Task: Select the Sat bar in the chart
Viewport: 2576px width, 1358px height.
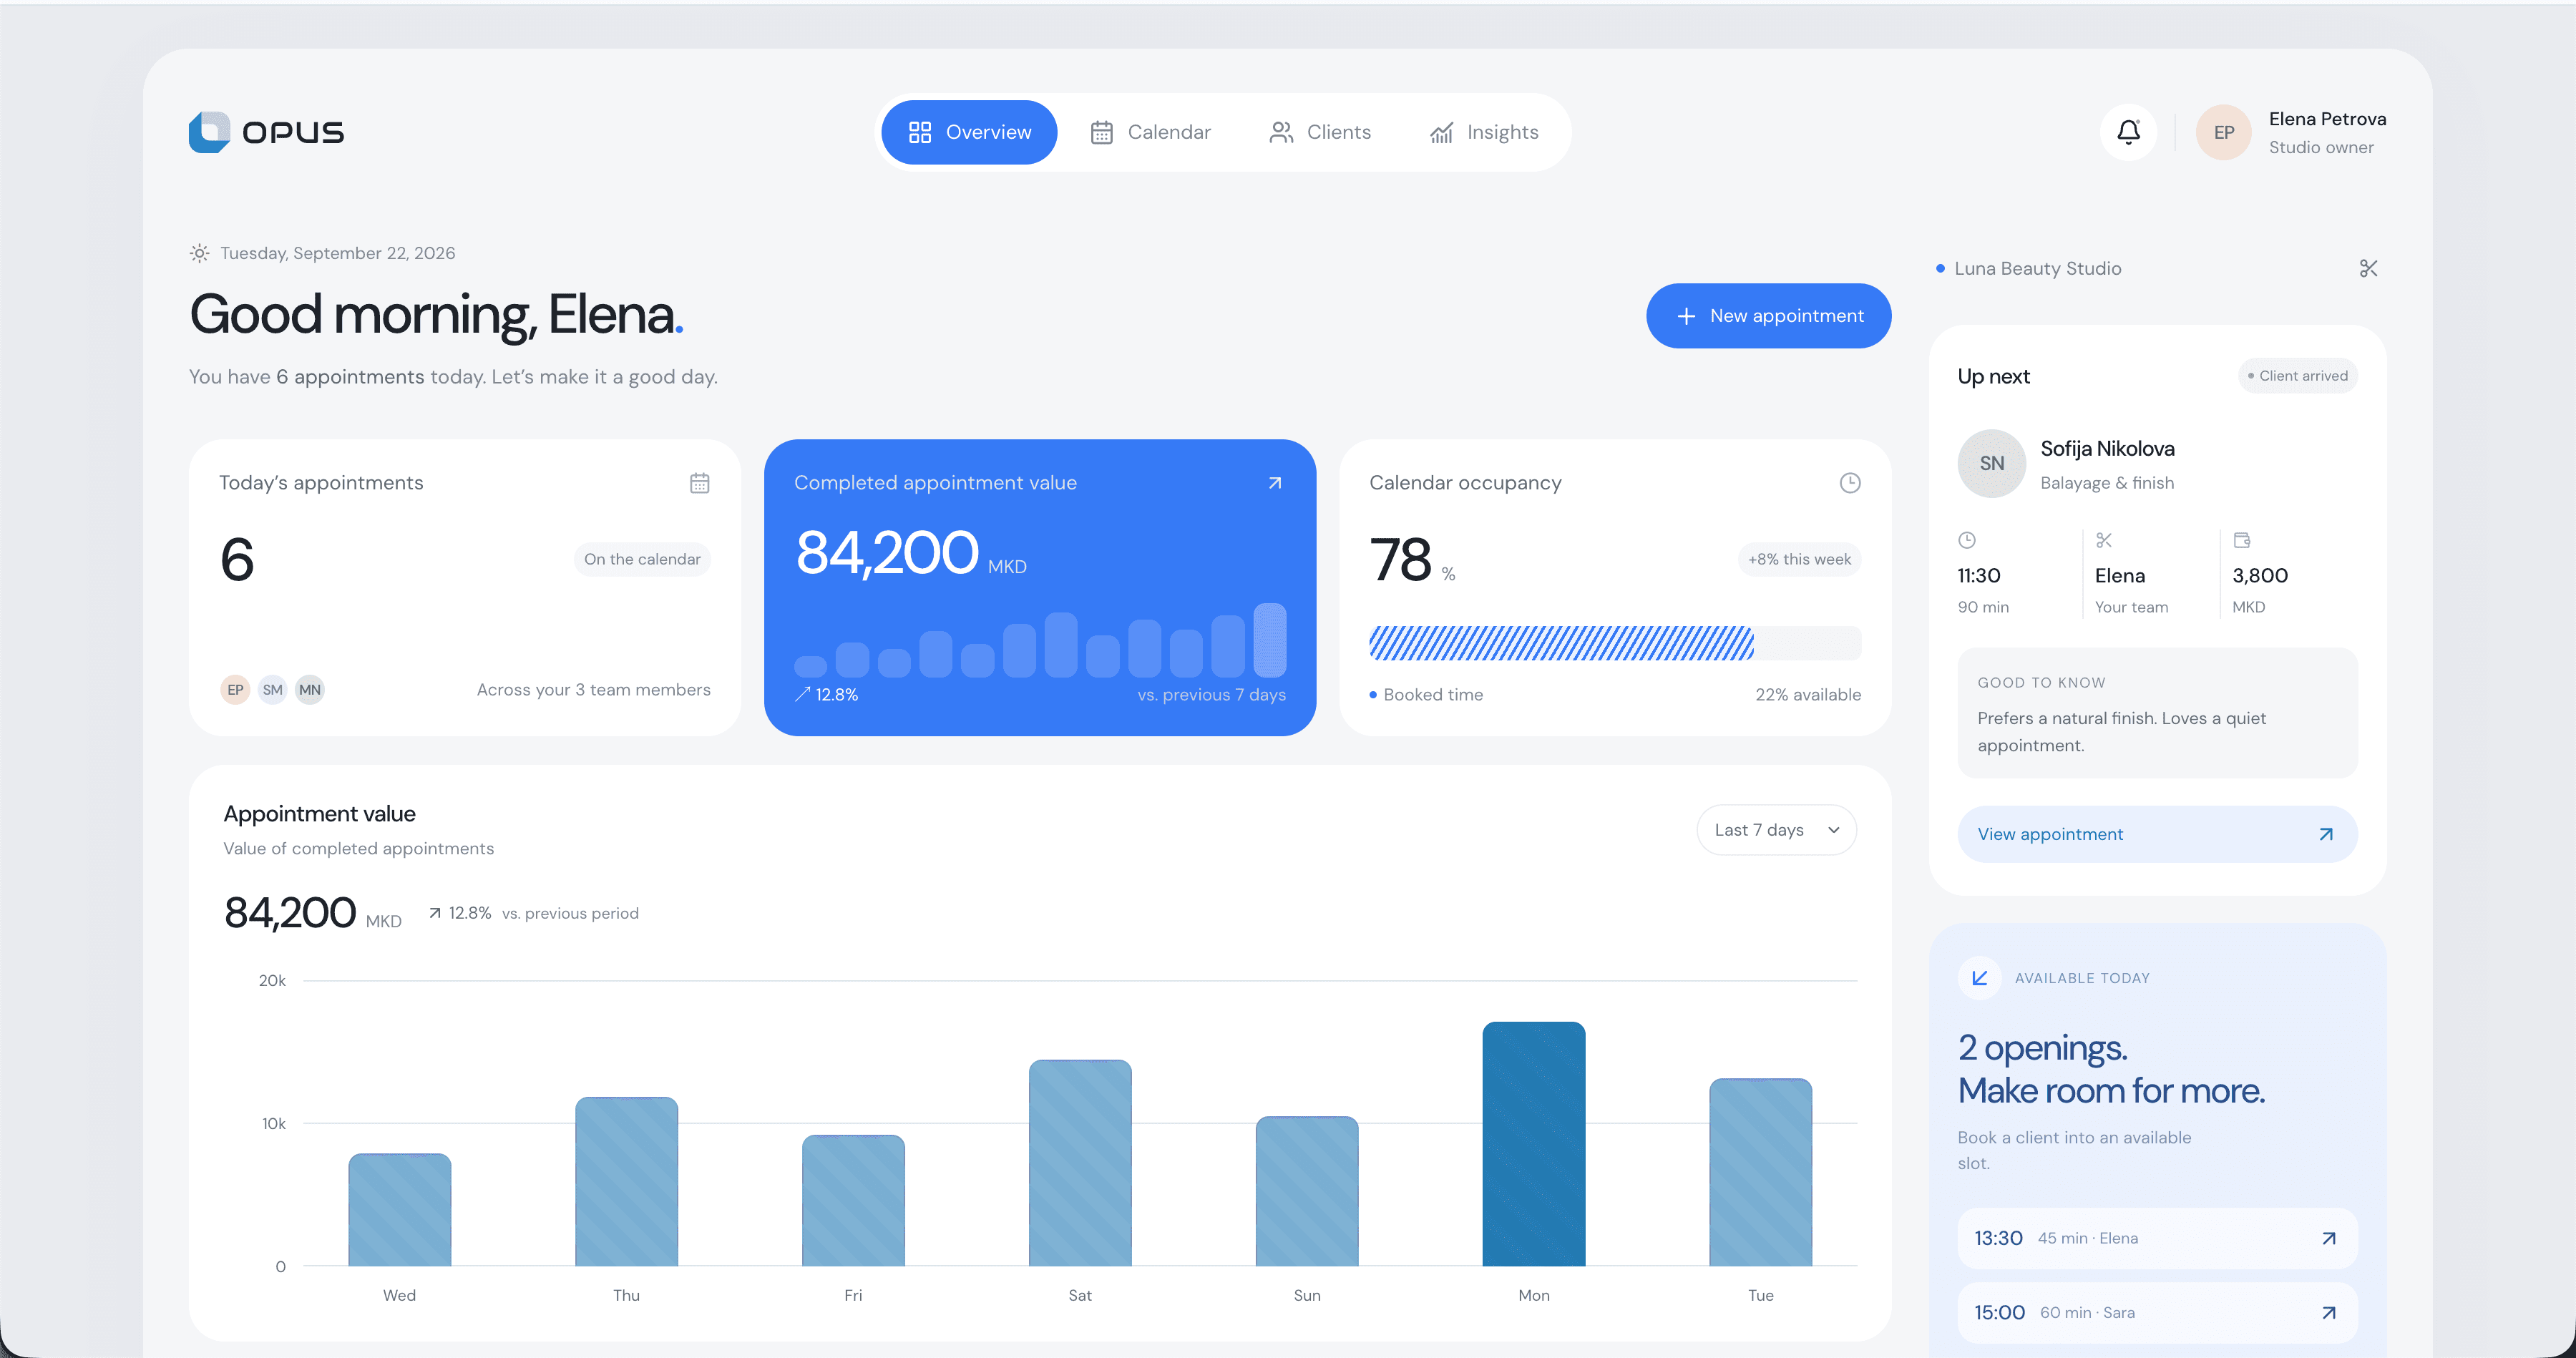Action: click(1080, 1163)
